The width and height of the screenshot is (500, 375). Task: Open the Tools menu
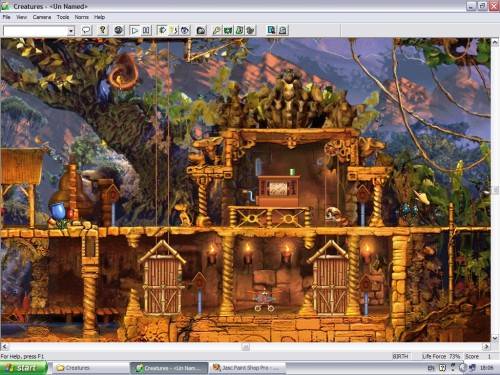pyautogui.click(x=63, y=17)
